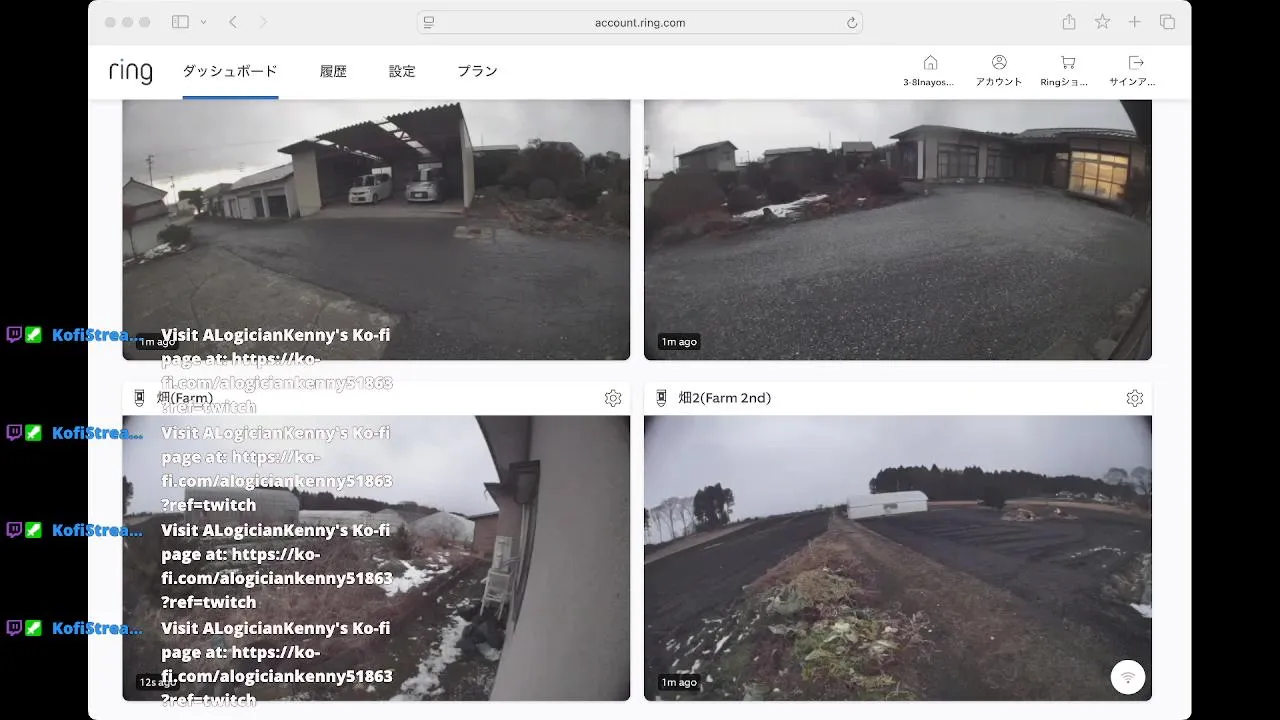Open a new tab with plus icon
The width and height of the screenshot is (1280, 720).
click(x=1135, y=22)
